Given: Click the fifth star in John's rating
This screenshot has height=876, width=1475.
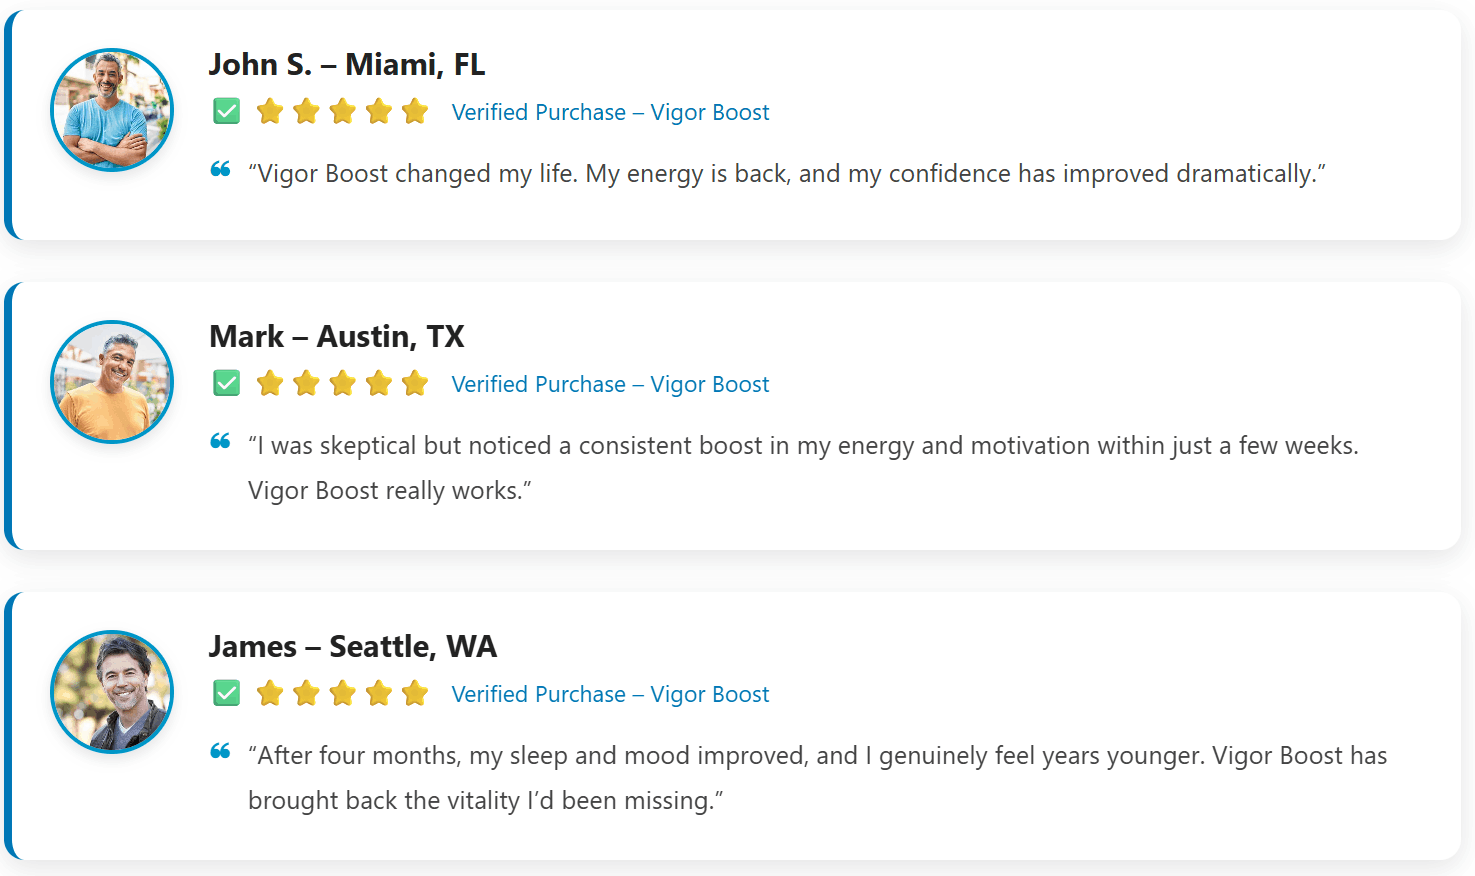Looking at the screenshot, I should click(414, 111).
